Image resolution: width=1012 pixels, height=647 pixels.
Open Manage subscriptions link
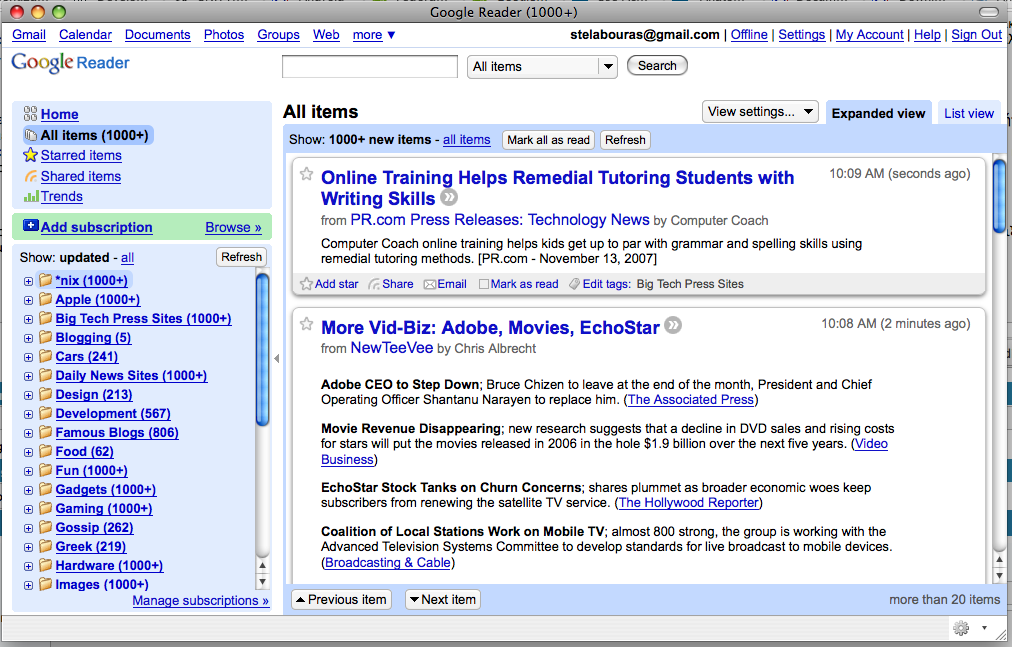click(201, 601)
